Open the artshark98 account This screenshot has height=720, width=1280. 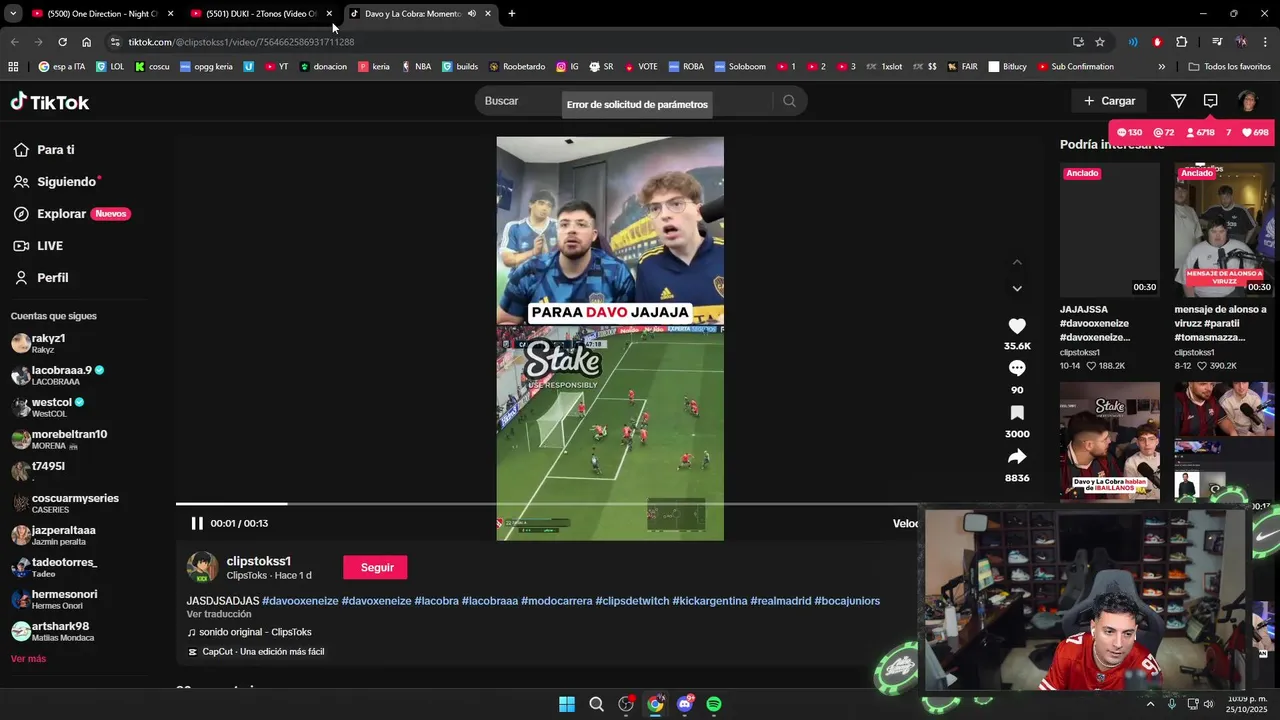[x=50, y=631]
